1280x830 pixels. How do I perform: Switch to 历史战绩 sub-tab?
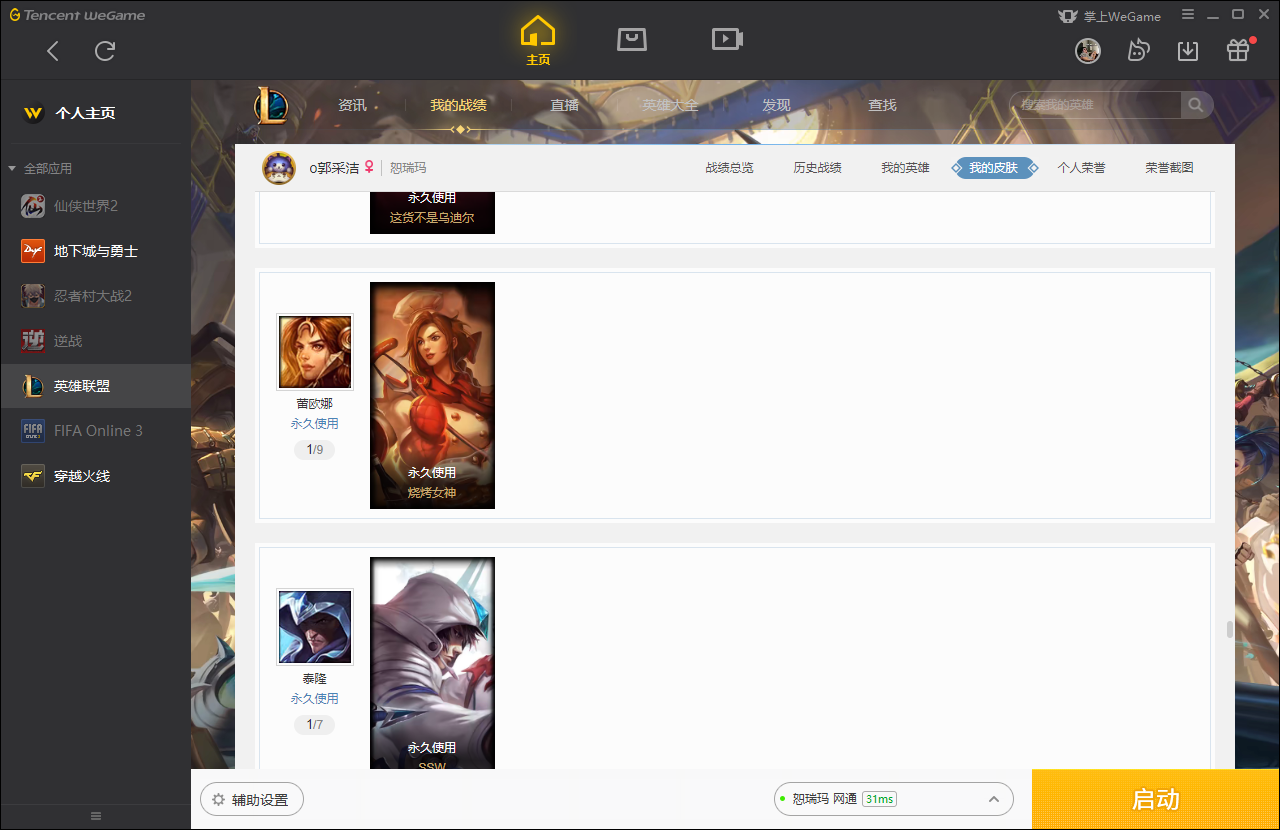pyautogui.click(x=817, y=168)
